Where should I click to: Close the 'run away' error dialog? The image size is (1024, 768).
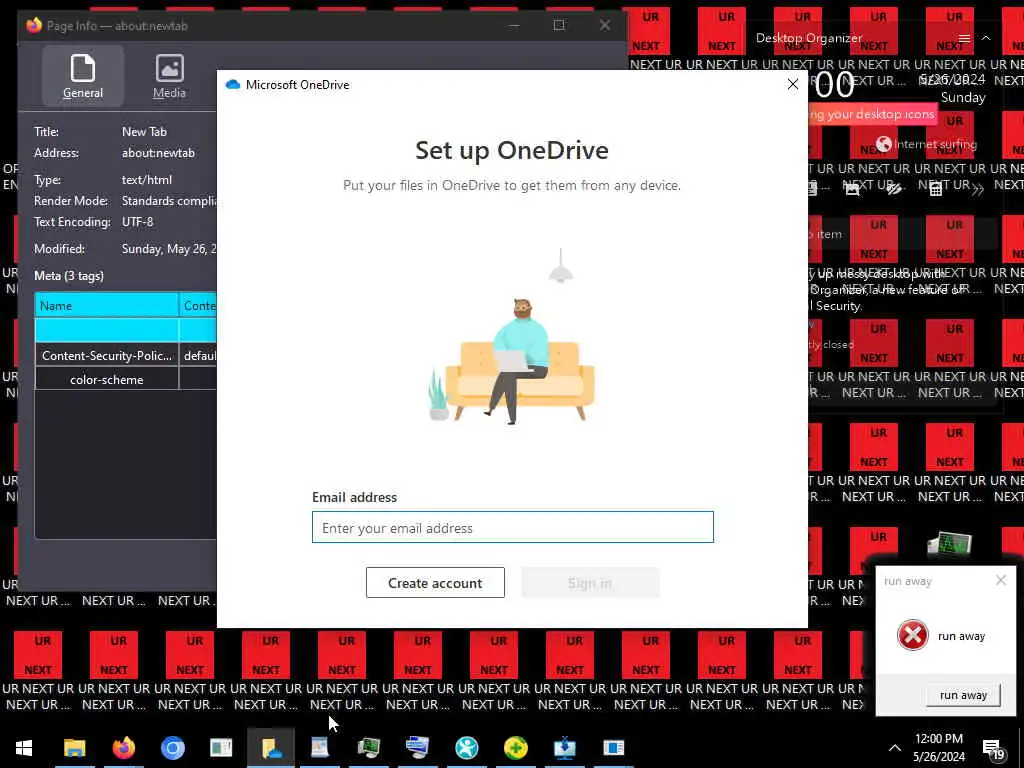pos(1000,580)
